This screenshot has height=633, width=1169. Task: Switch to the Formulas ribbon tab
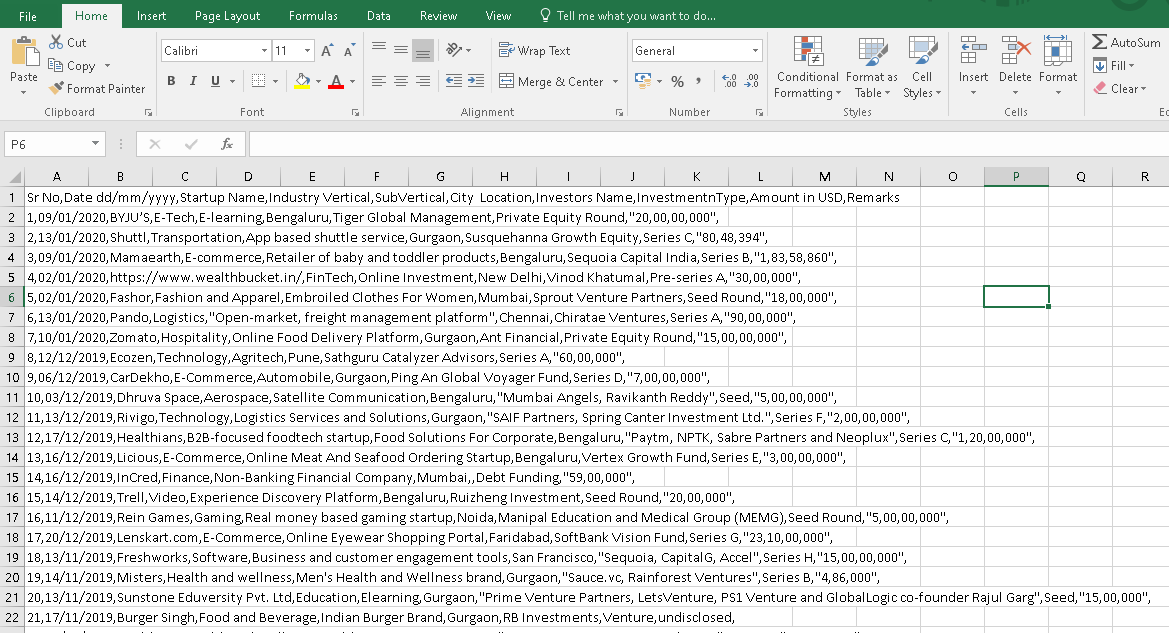[313, 15]
